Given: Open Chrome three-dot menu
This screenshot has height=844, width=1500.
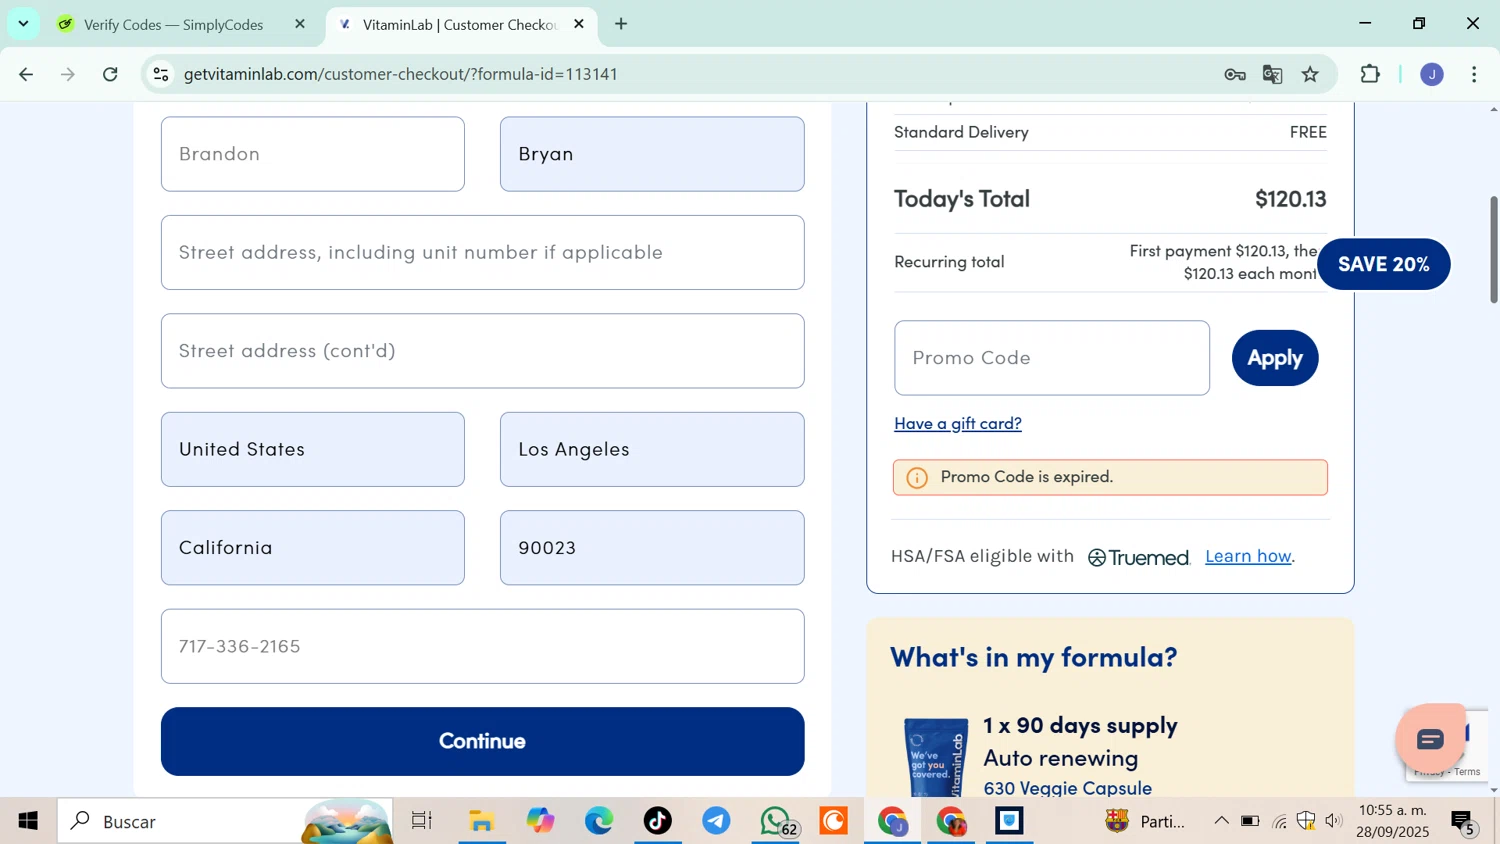Looking at the screenshot, I should tap(1474, 74).
